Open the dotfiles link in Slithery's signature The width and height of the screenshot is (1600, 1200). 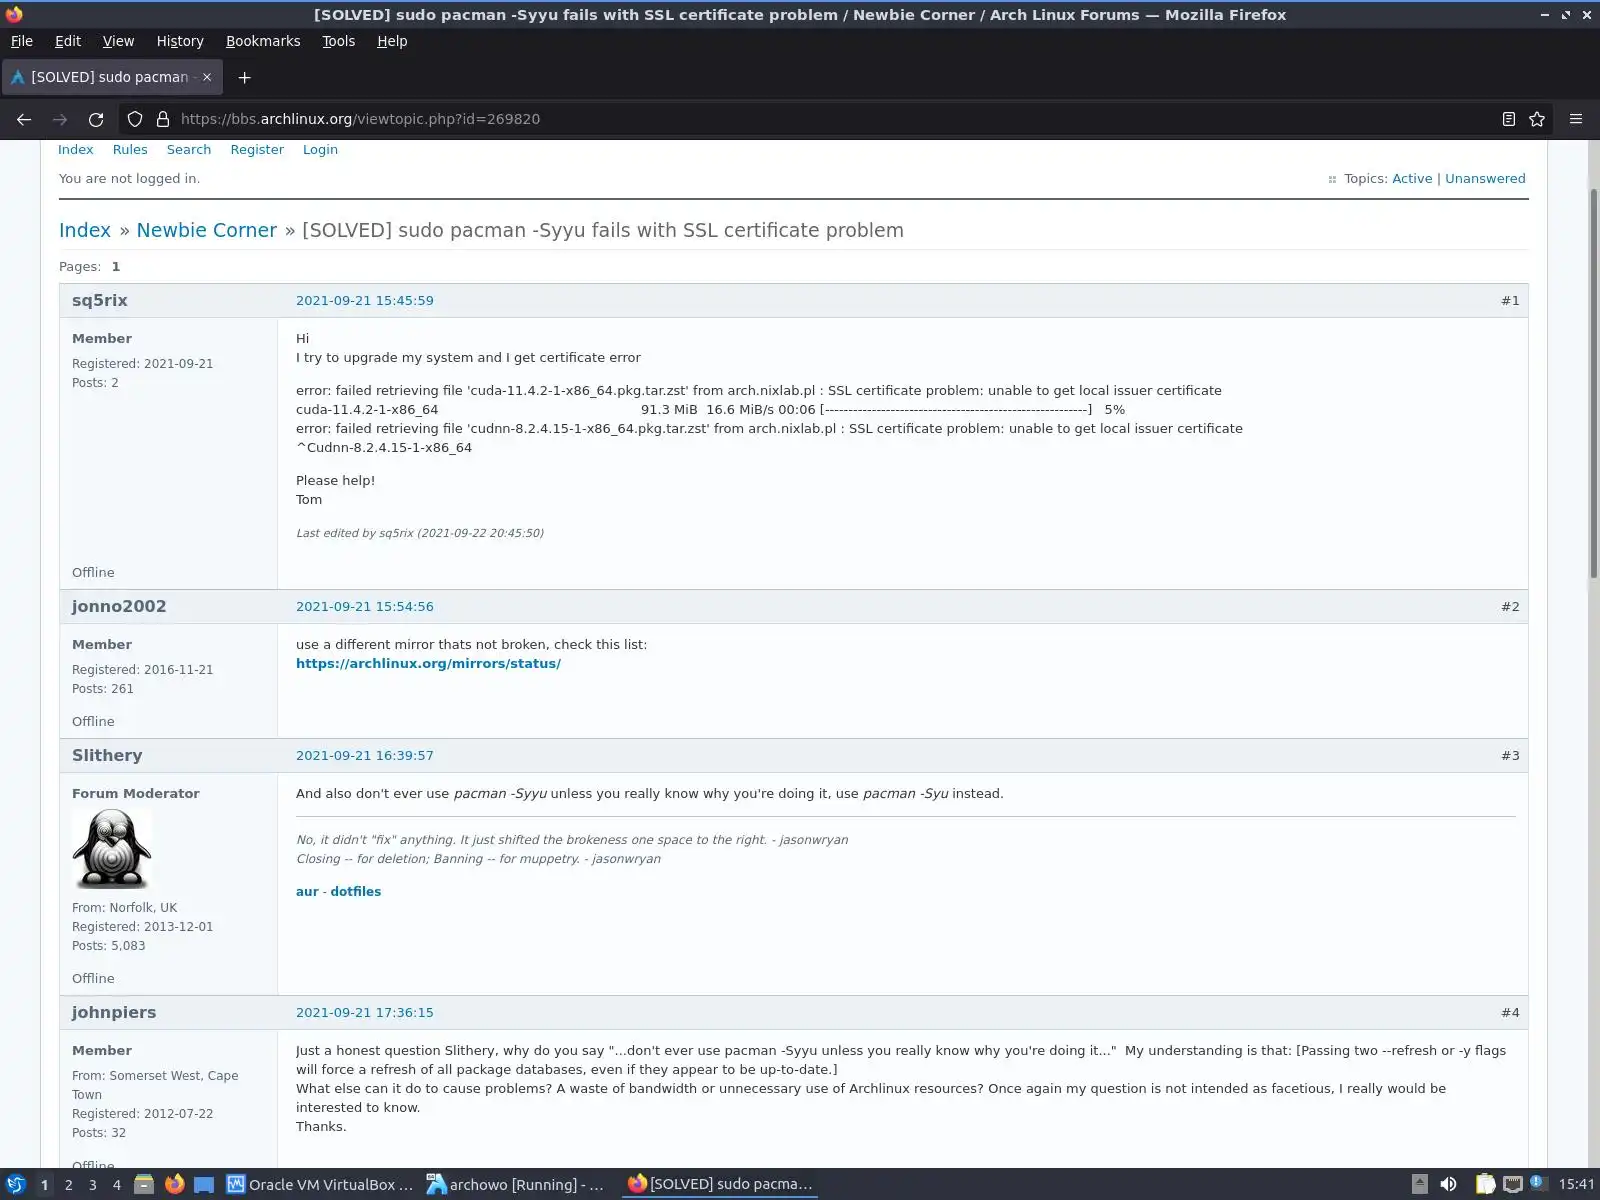coord(356,892)
